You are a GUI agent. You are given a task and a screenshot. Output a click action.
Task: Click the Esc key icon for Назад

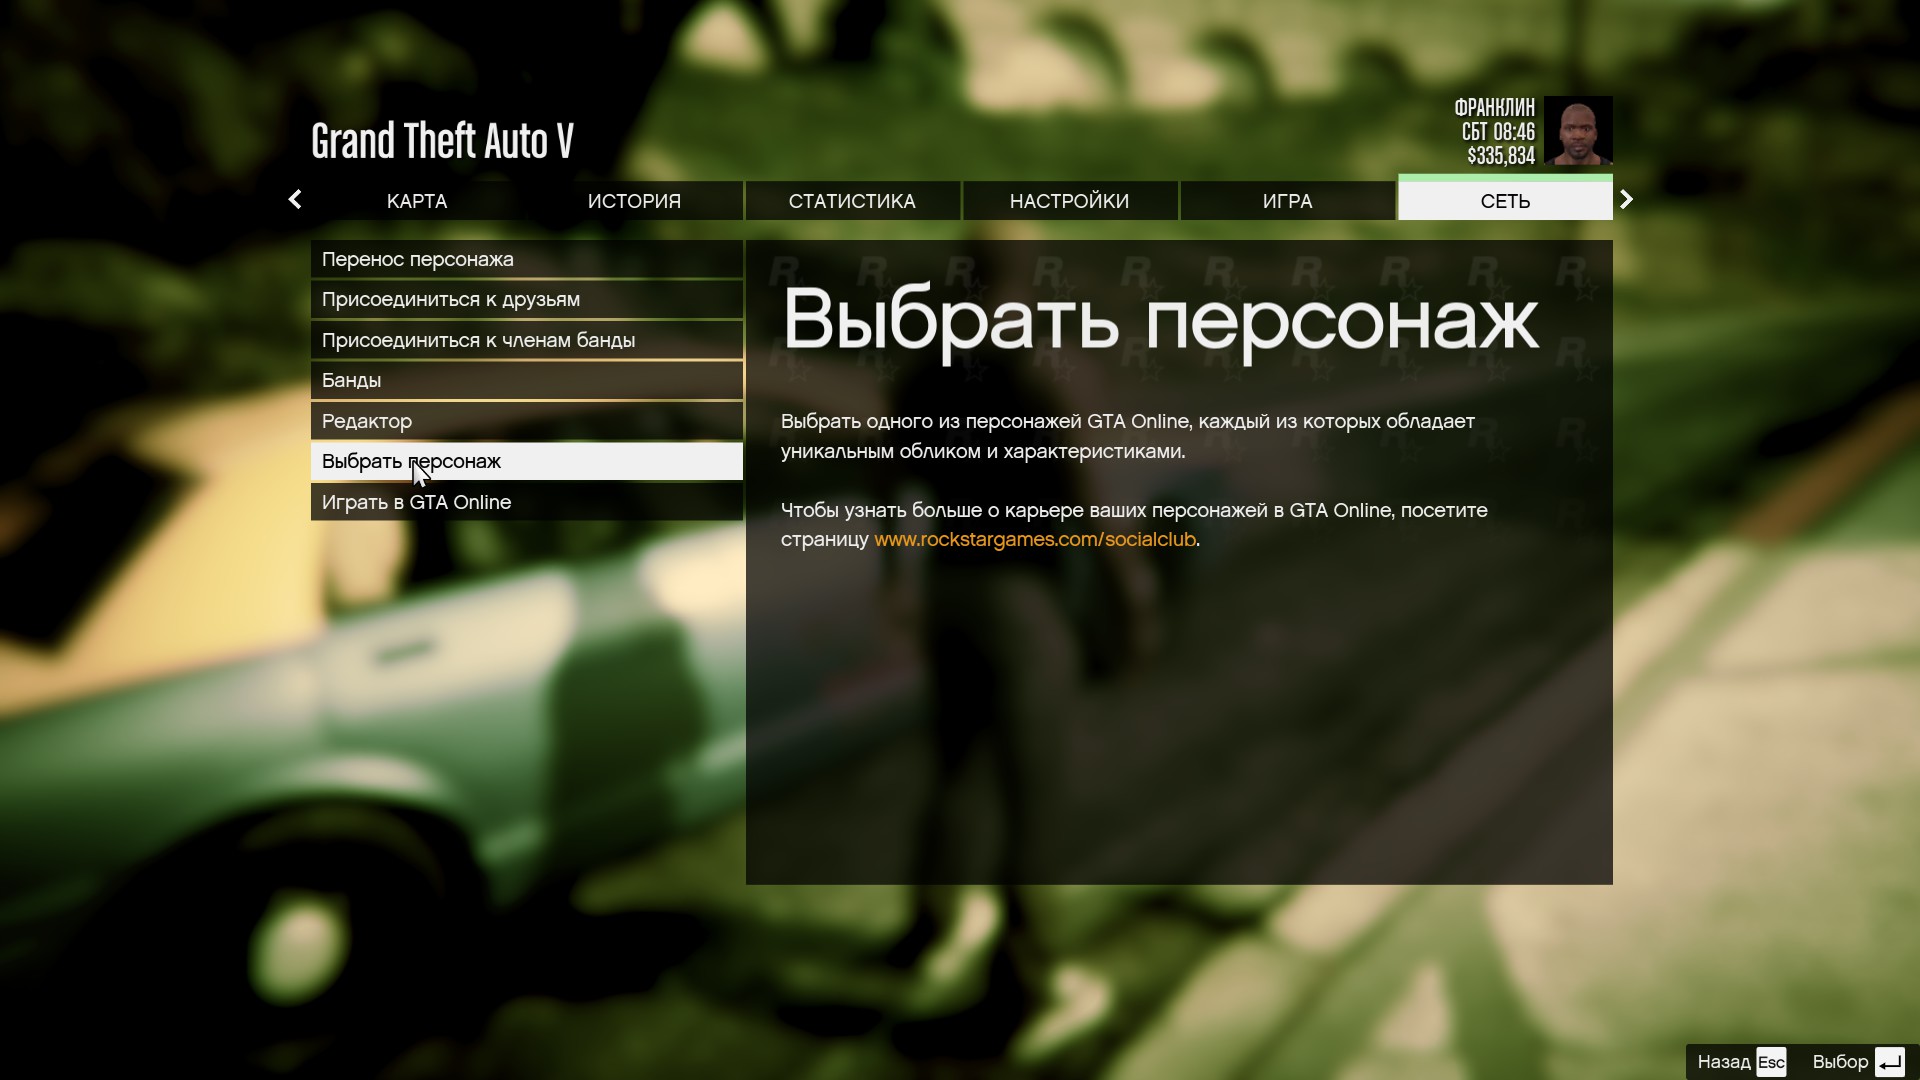coord(1771,1062)
